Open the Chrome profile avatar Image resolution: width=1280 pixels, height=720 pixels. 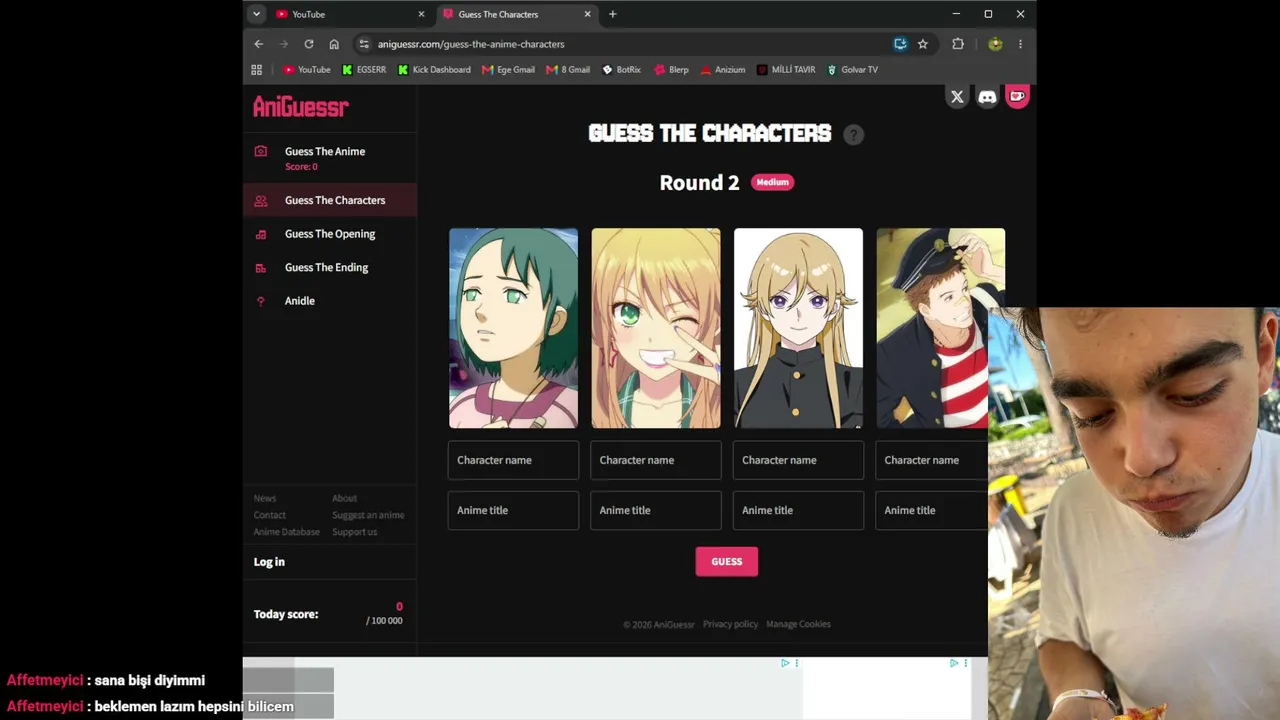point(995,44)
